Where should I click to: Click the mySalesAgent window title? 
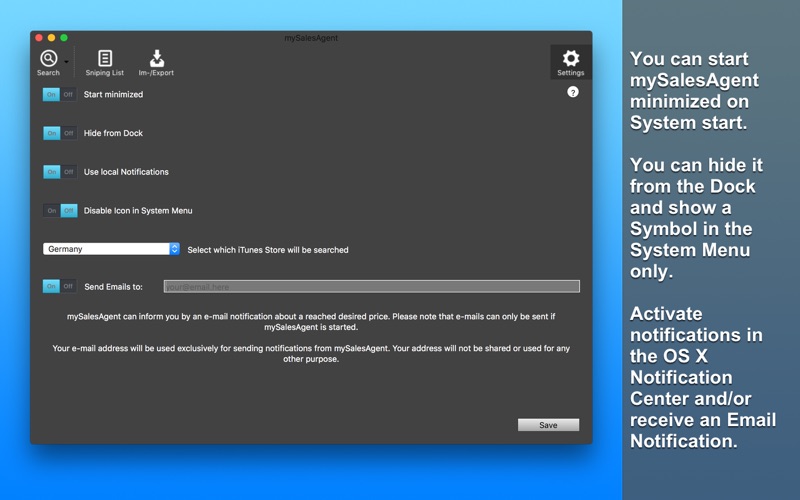click(311, 38)
